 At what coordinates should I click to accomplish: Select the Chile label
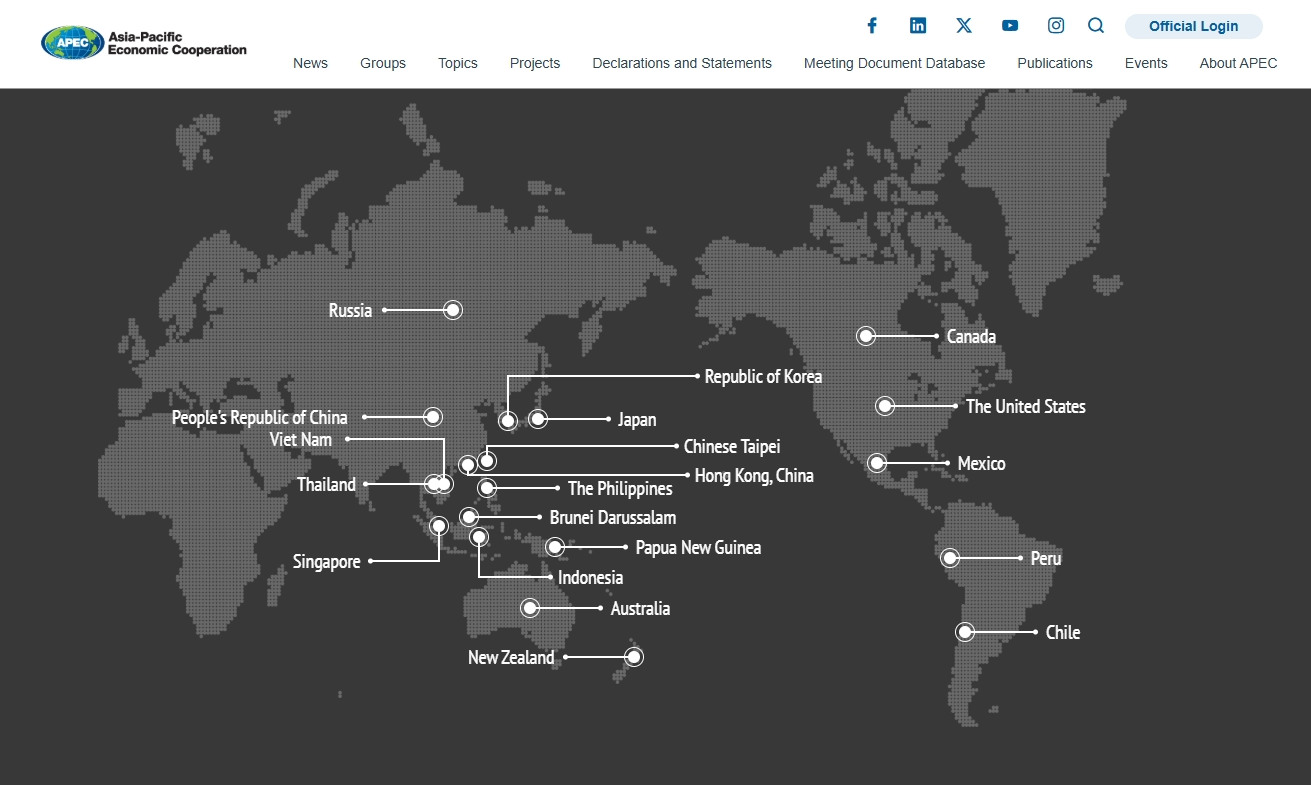[x=1063, y=633]
